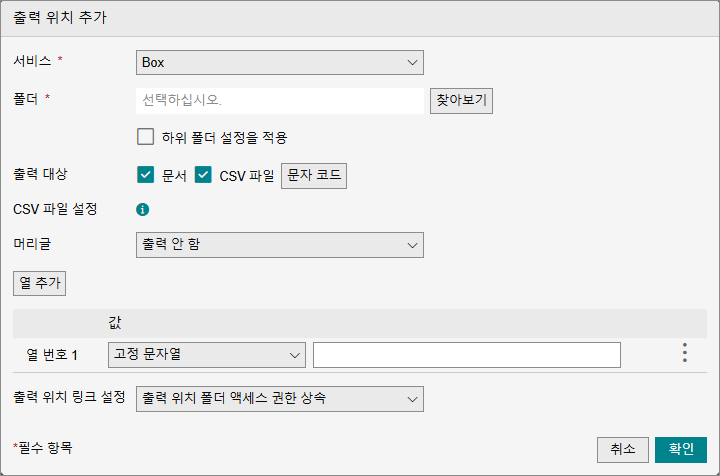720x476 pixels.
Task: Open the three-dot menu for 열 번호 1
Action: point(685,353)
